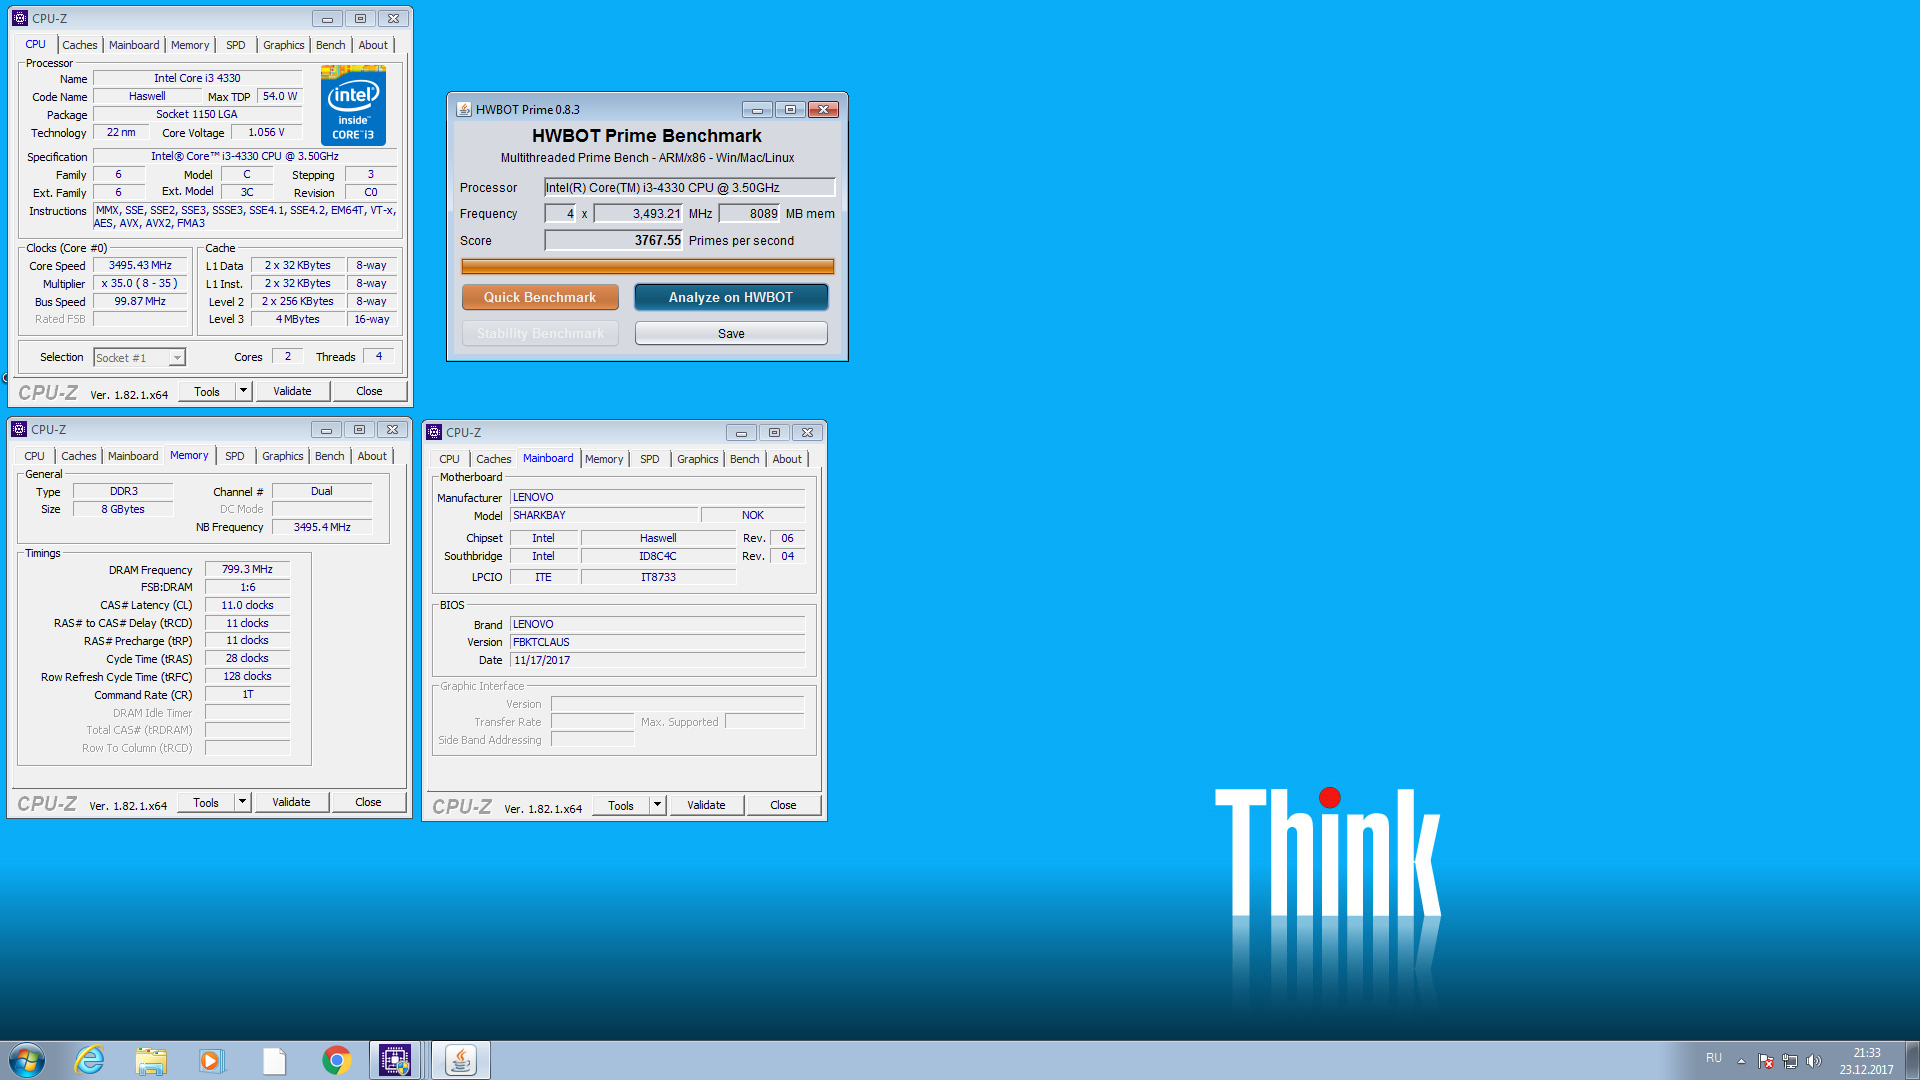Click Analyze on HWBOT
The image size is (1920, 1080).
[x=731, y=297]
